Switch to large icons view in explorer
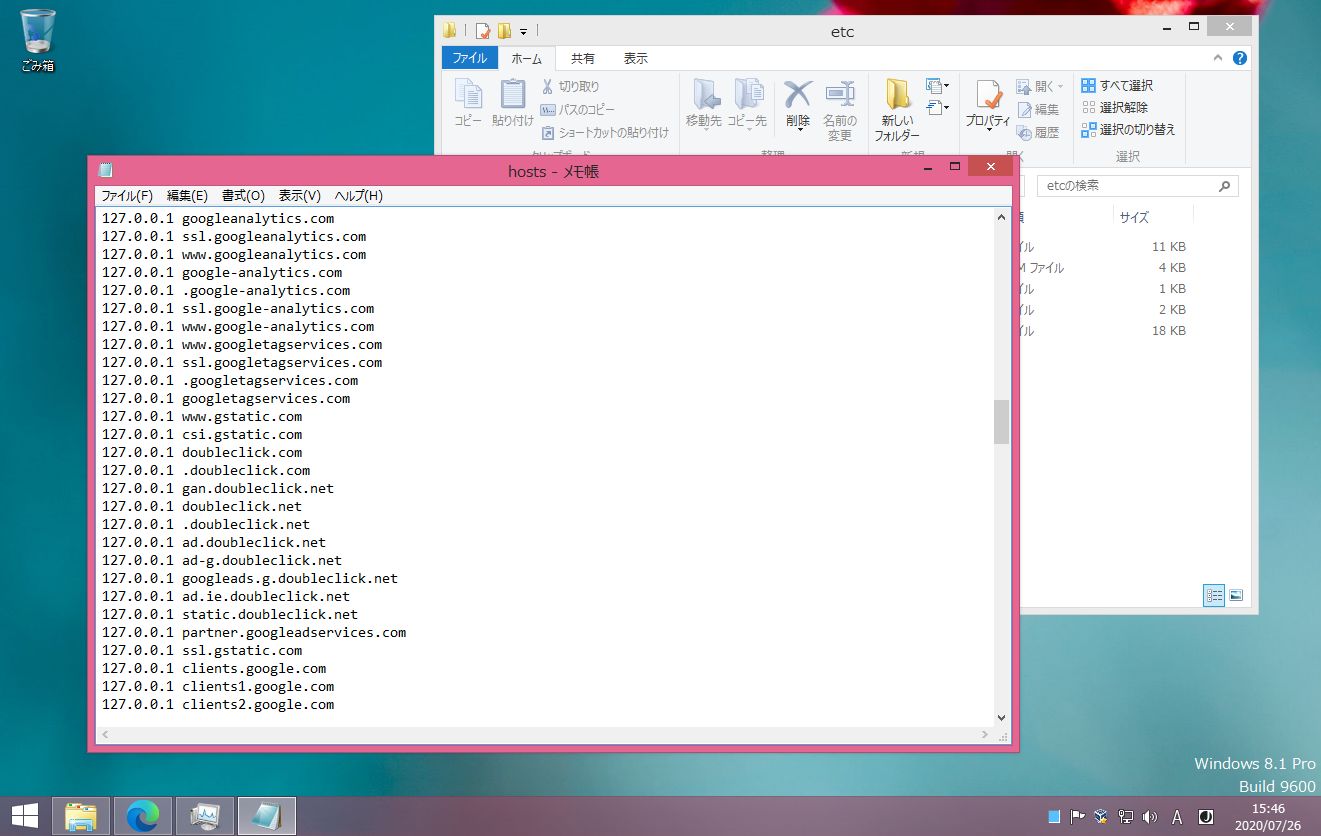 coord(1236,595)
